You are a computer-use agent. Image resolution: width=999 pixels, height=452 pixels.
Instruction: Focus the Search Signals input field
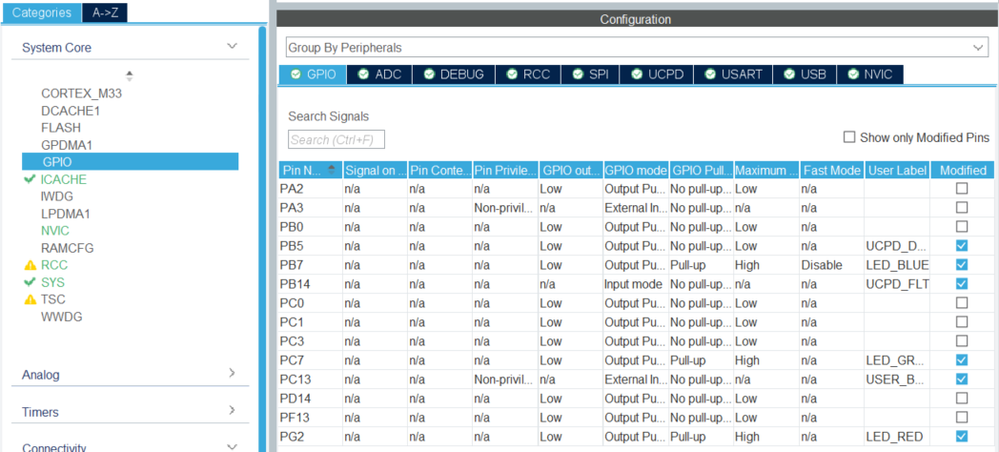click(x=336, y=140)
